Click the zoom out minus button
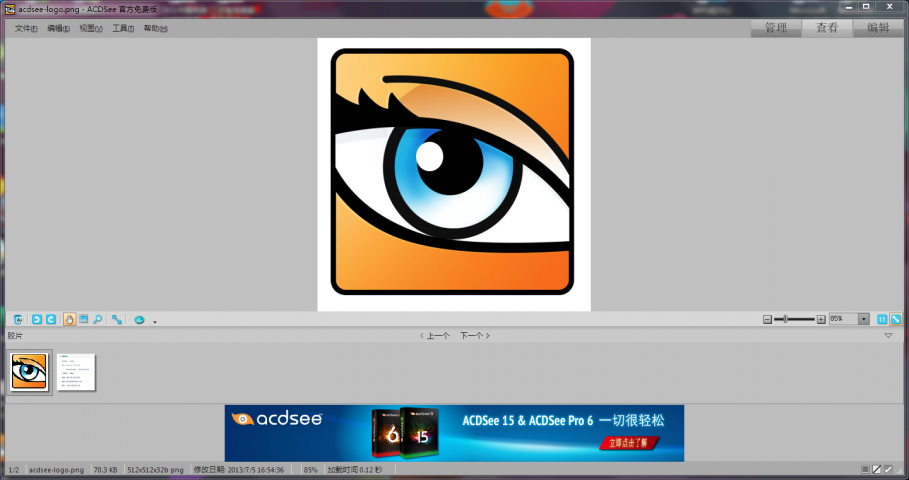 [767, 319]
